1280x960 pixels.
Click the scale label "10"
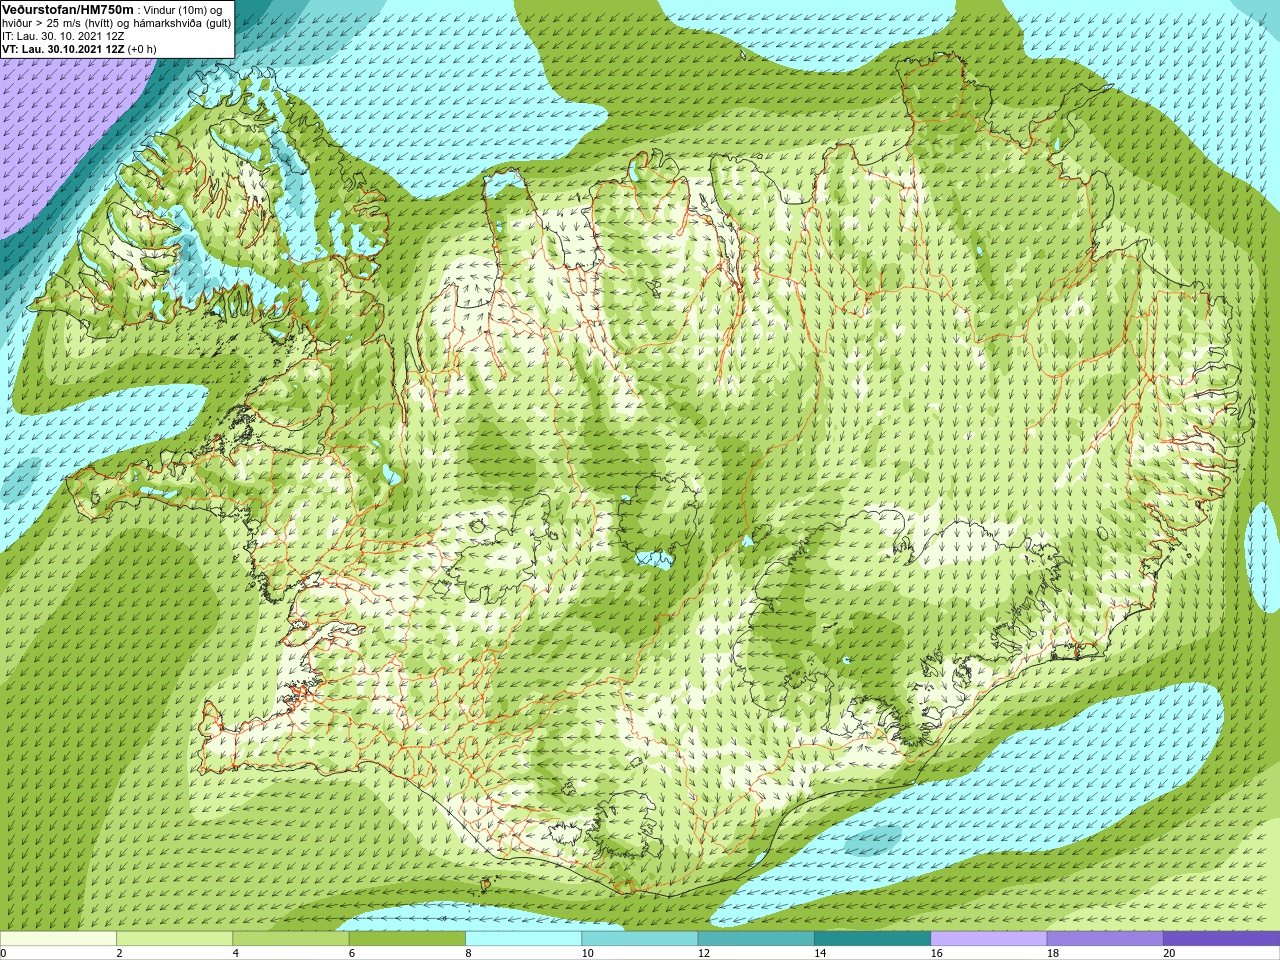pyautogui.click(x=587, y=953)
